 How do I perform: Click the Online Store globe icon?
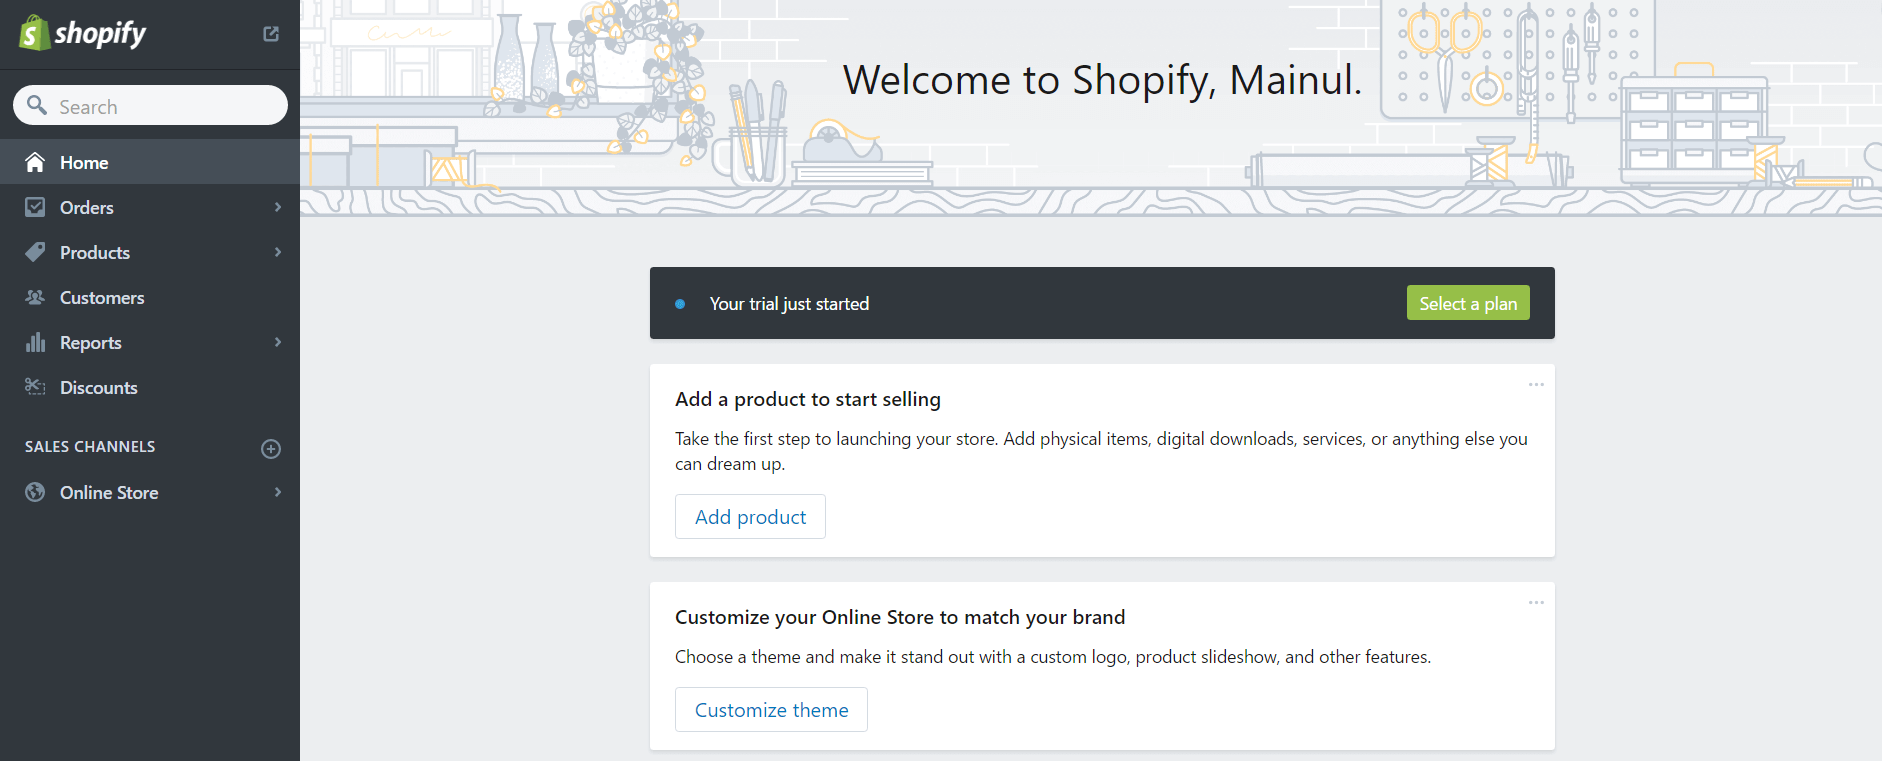[x=35, y=492]
